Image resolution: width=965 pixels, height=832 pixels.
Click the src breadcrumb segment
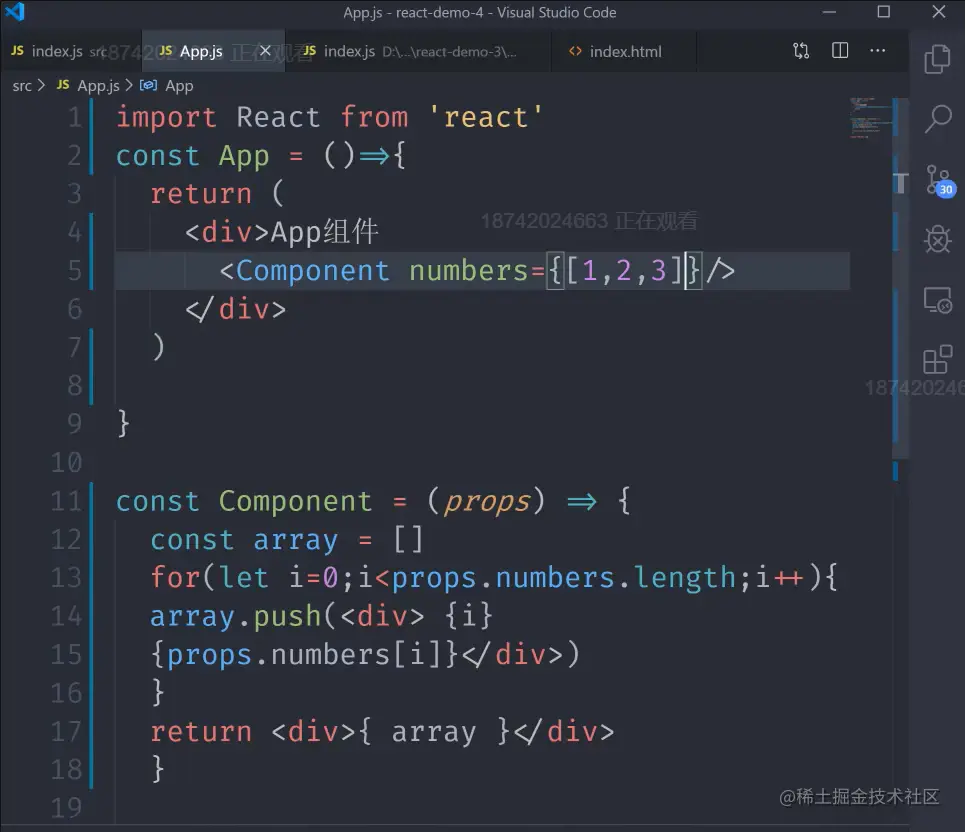pos(22,86)
